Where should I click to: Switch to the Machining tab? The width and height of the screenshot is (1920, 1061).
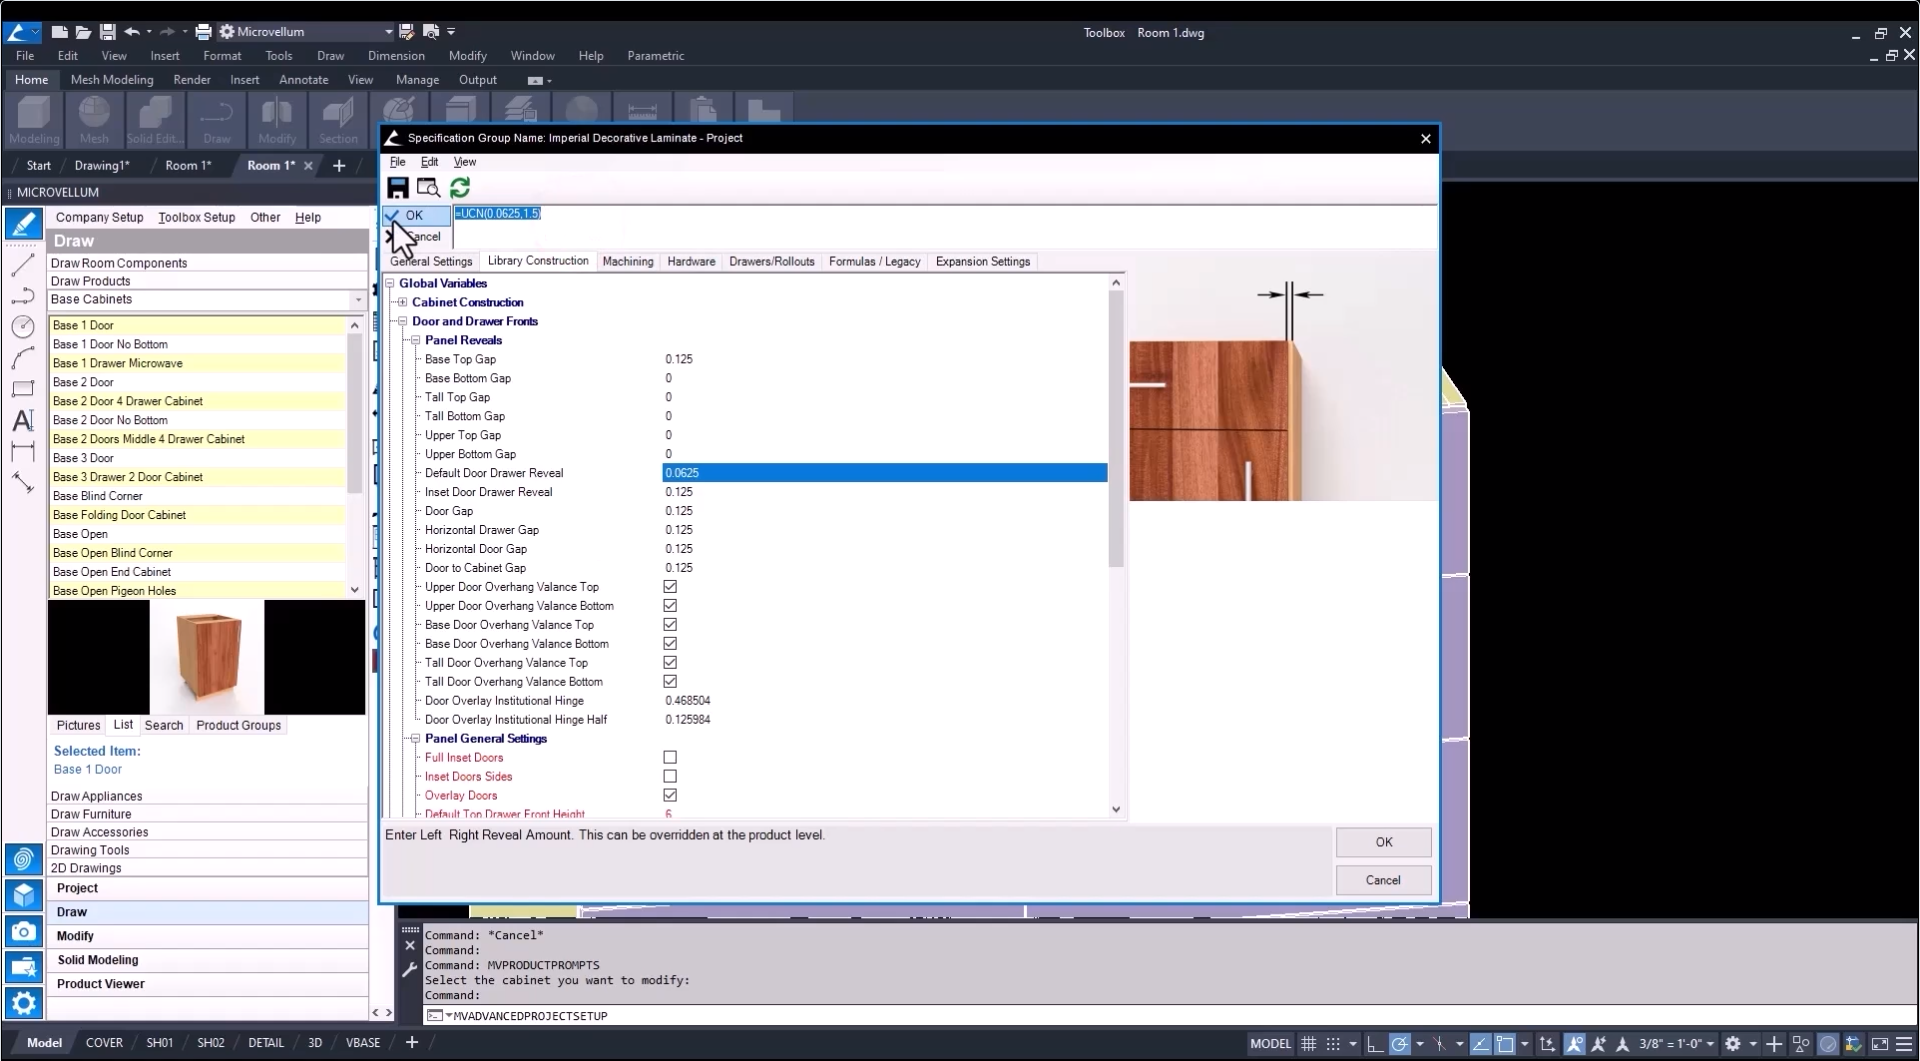click(x=628, y=261)
